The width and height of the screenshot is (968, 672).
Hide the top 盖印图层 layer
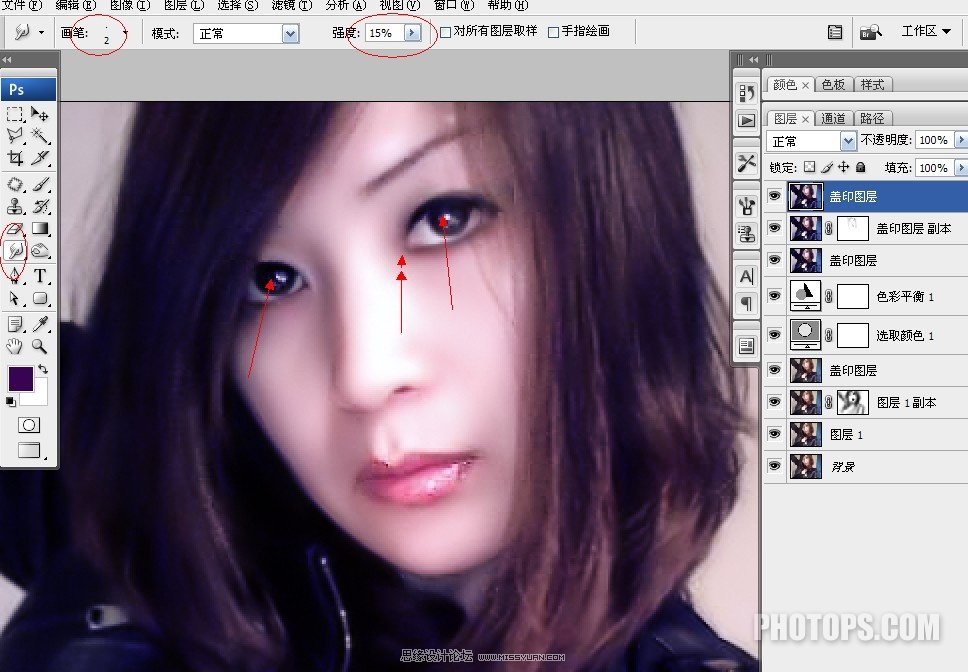point(774,196)
